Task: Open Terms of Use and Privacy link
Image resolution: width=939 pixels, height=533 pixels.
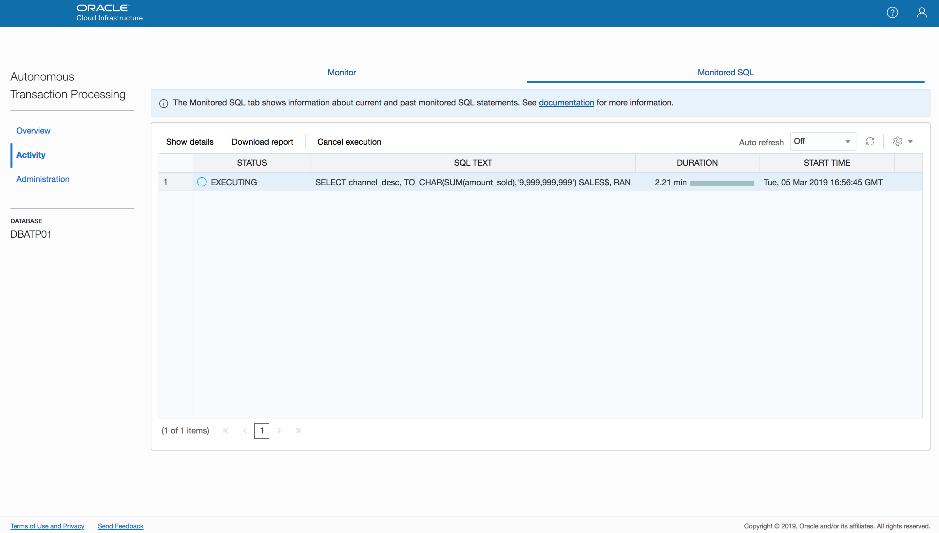Action: coord(47,526)
